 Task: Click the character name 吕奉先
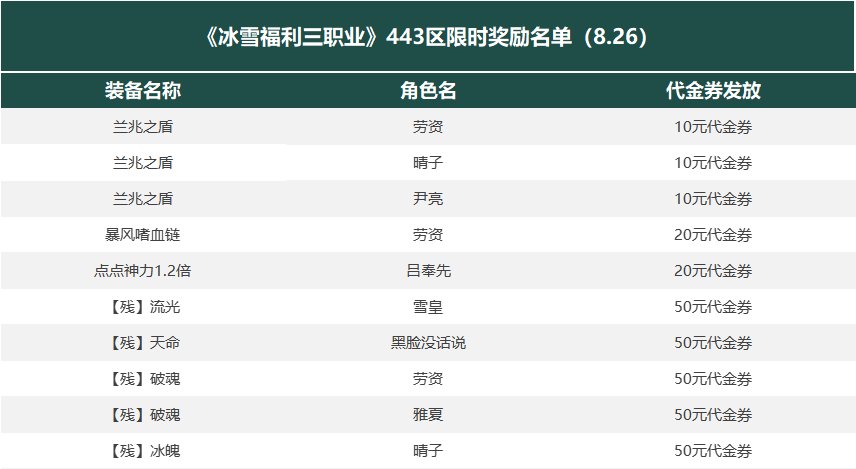(x=428, y=271)
